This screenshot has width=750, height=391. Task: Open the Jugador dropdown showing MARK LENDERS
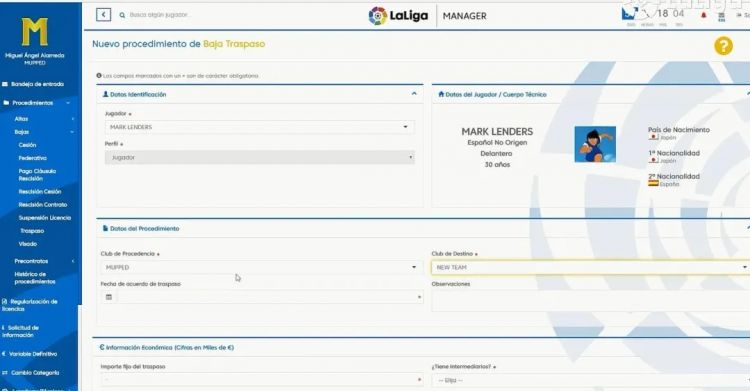click(259, 127)
